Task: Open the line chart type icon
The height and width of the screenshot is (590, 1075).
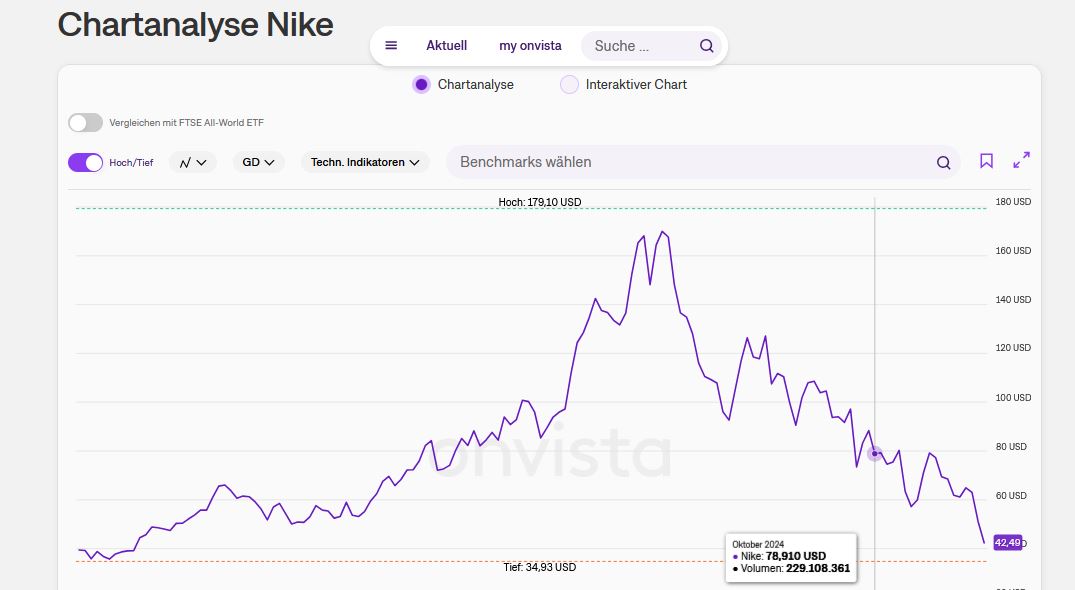Action: coord(185,161)
